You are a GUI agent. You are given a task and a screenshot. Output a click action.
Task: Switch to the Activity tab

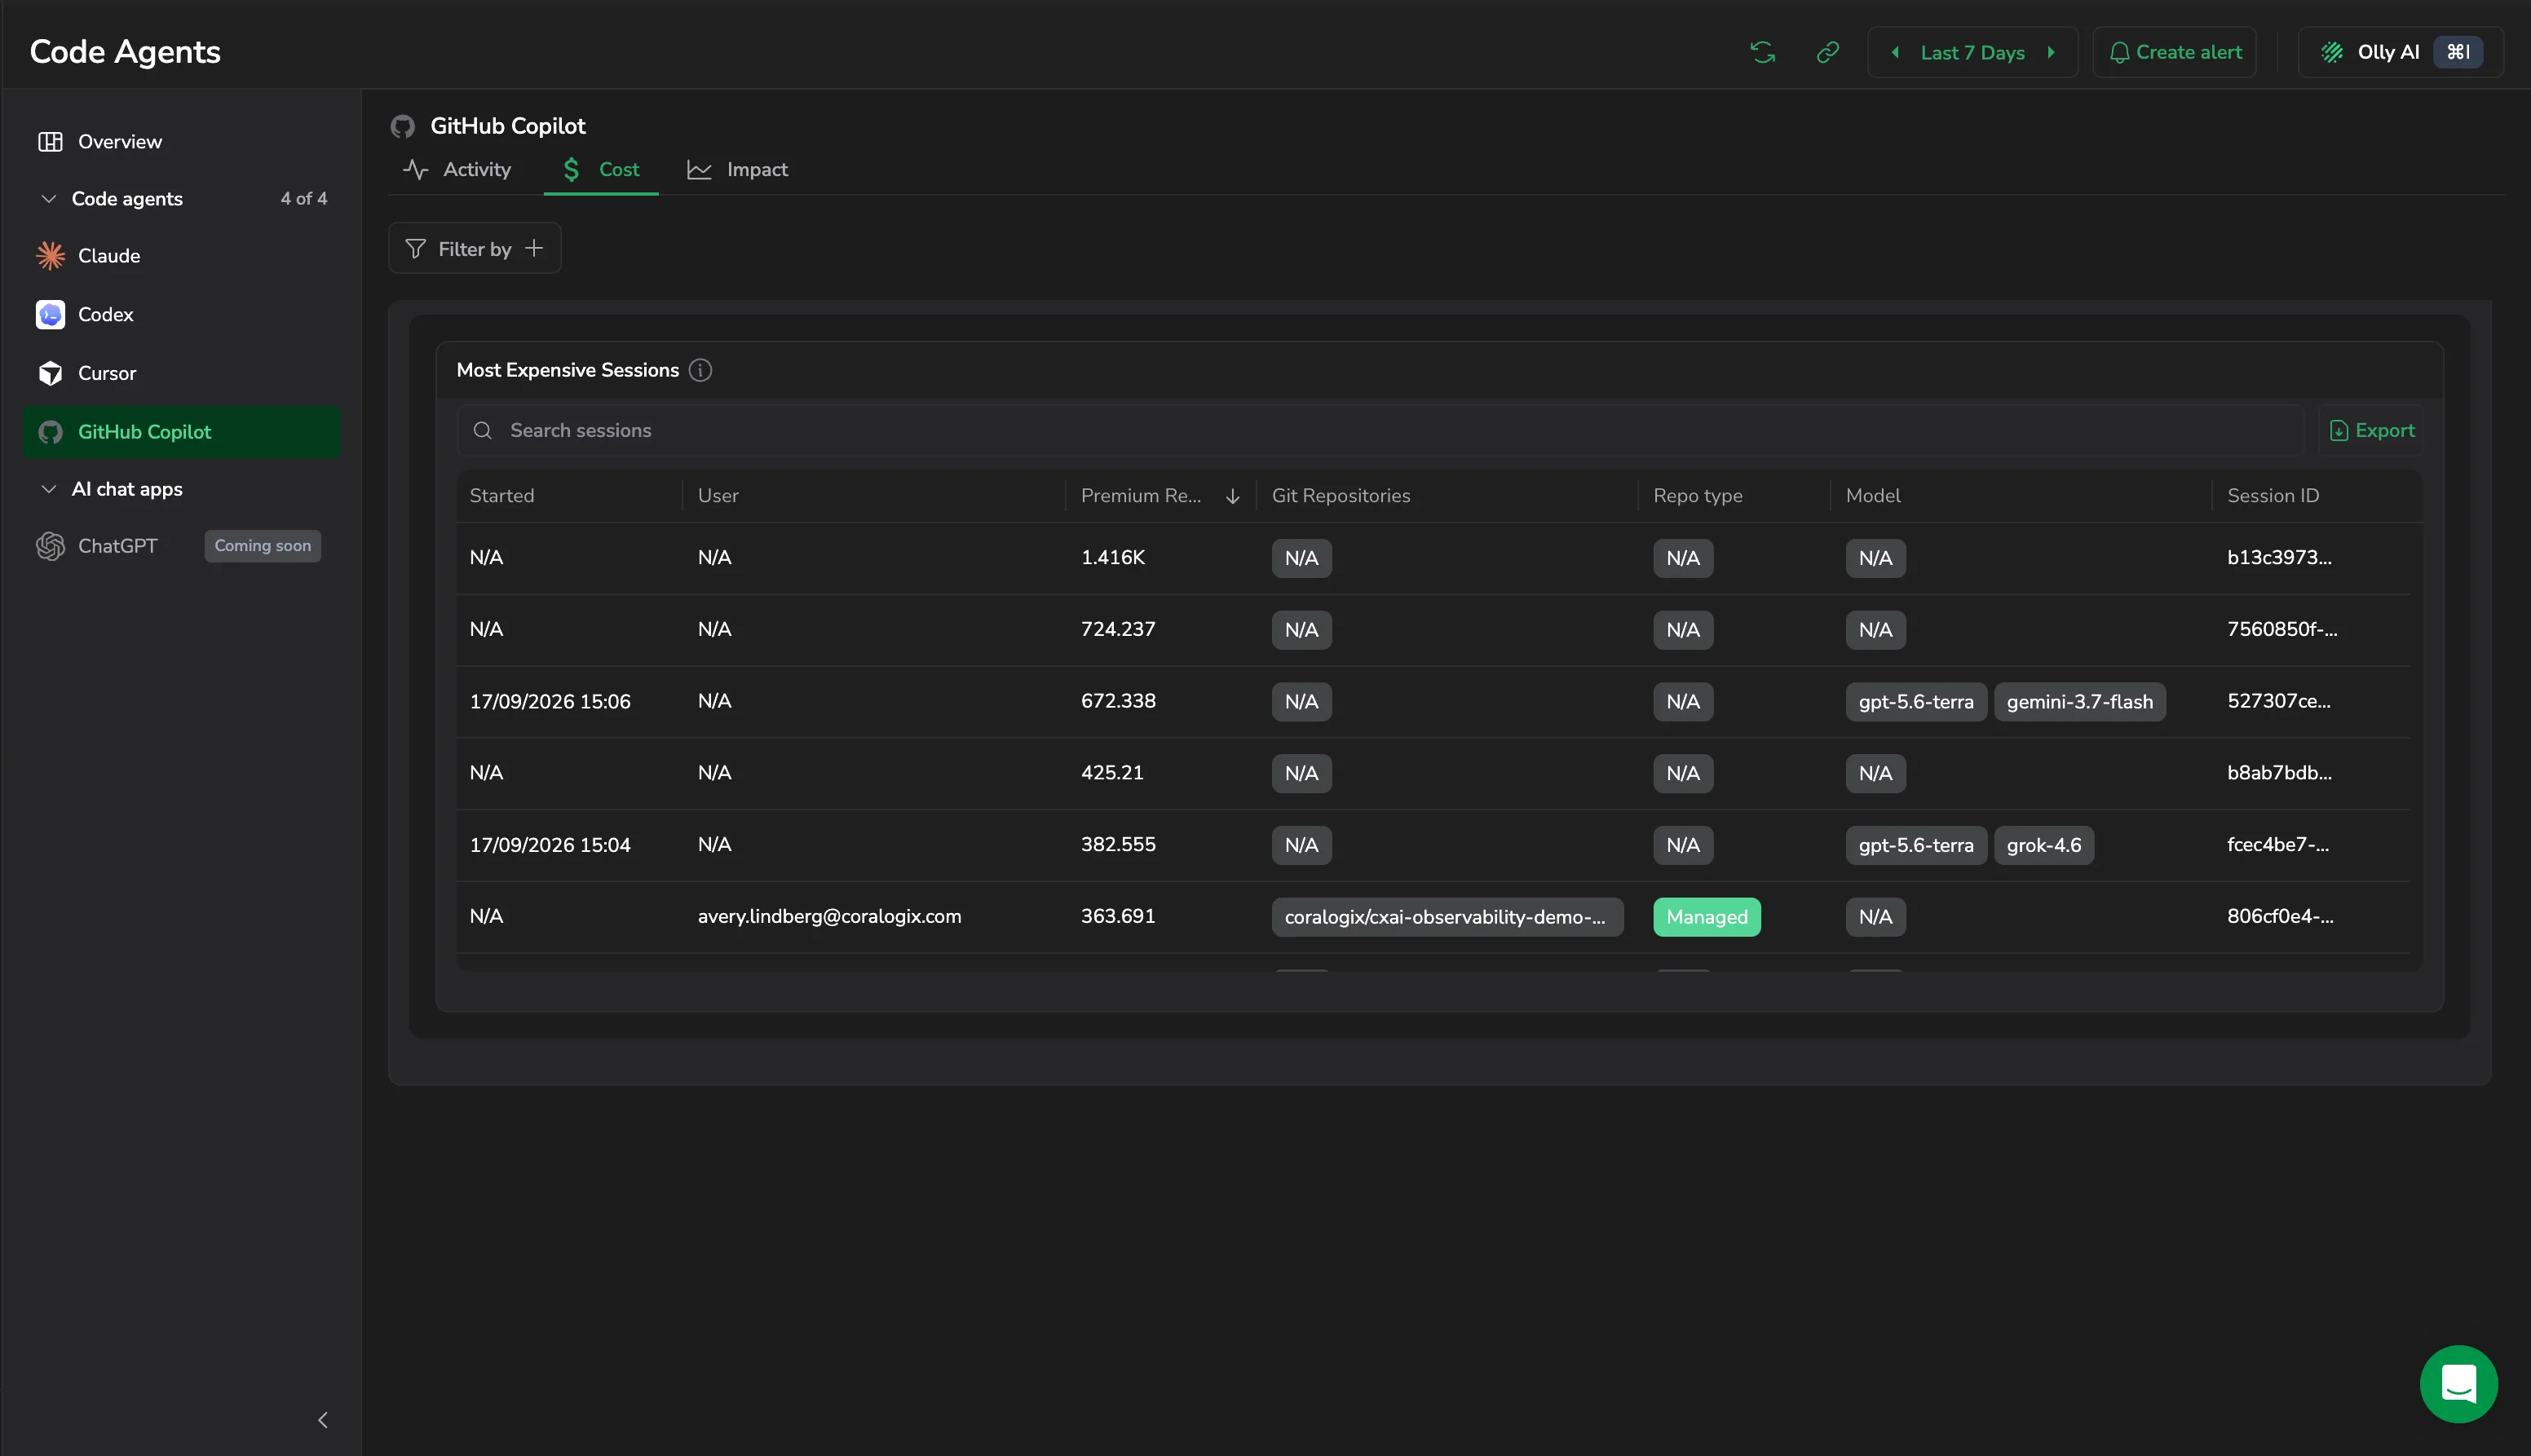(457, 170)
